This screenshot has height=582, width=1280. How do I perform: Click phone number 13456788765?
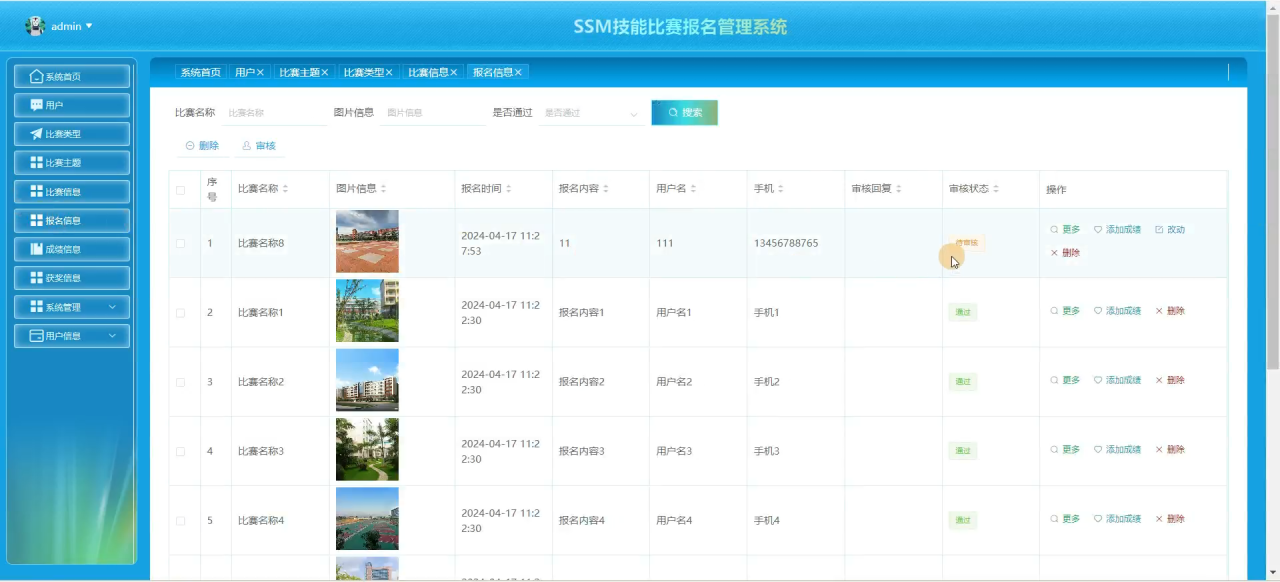(x=786, y=243)
